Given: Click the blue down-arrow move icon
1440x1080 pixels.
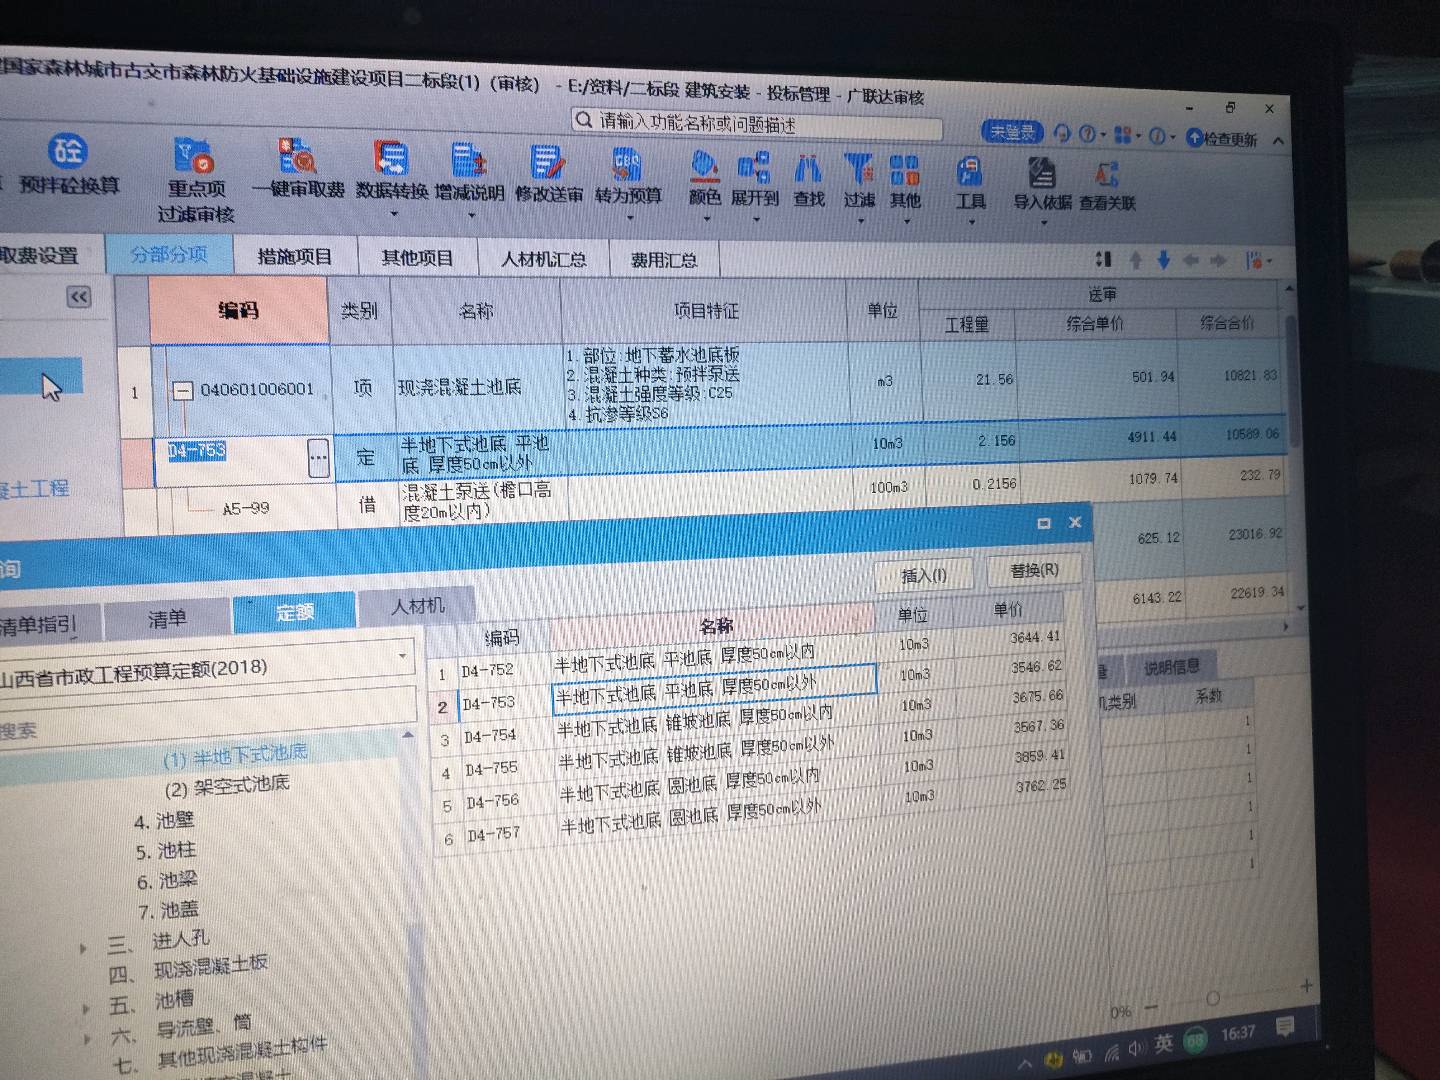Looking at the screenshot, I should pos(1163,260).
